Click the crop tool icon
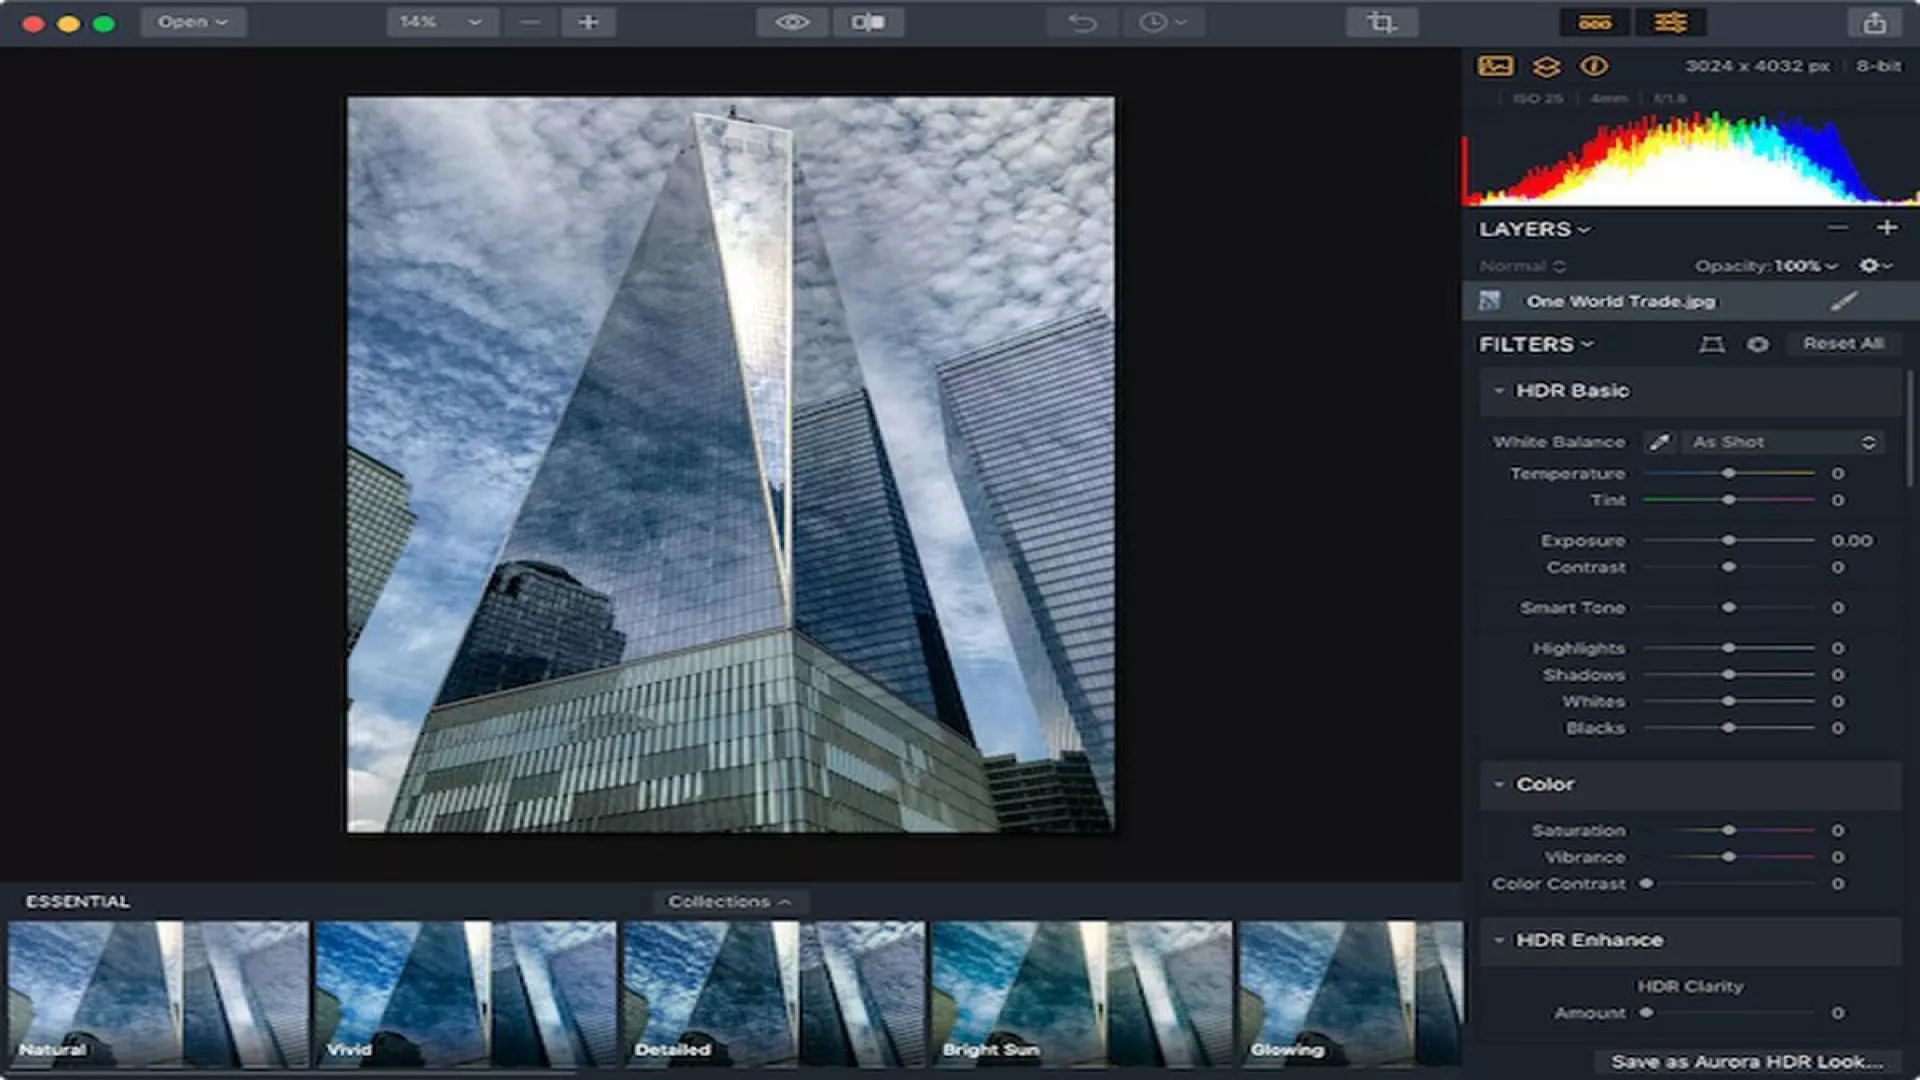Viewport: 1920px width, 1080px height. 1381,22
